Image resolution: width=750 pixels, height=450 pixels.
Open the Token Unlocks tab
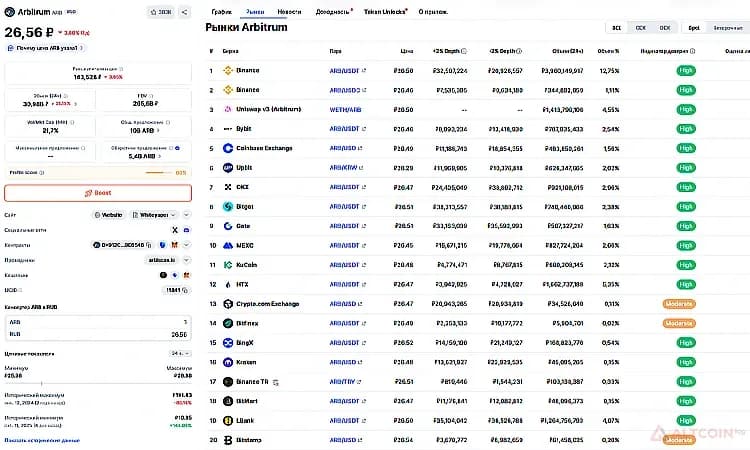(x=385, y=12)
